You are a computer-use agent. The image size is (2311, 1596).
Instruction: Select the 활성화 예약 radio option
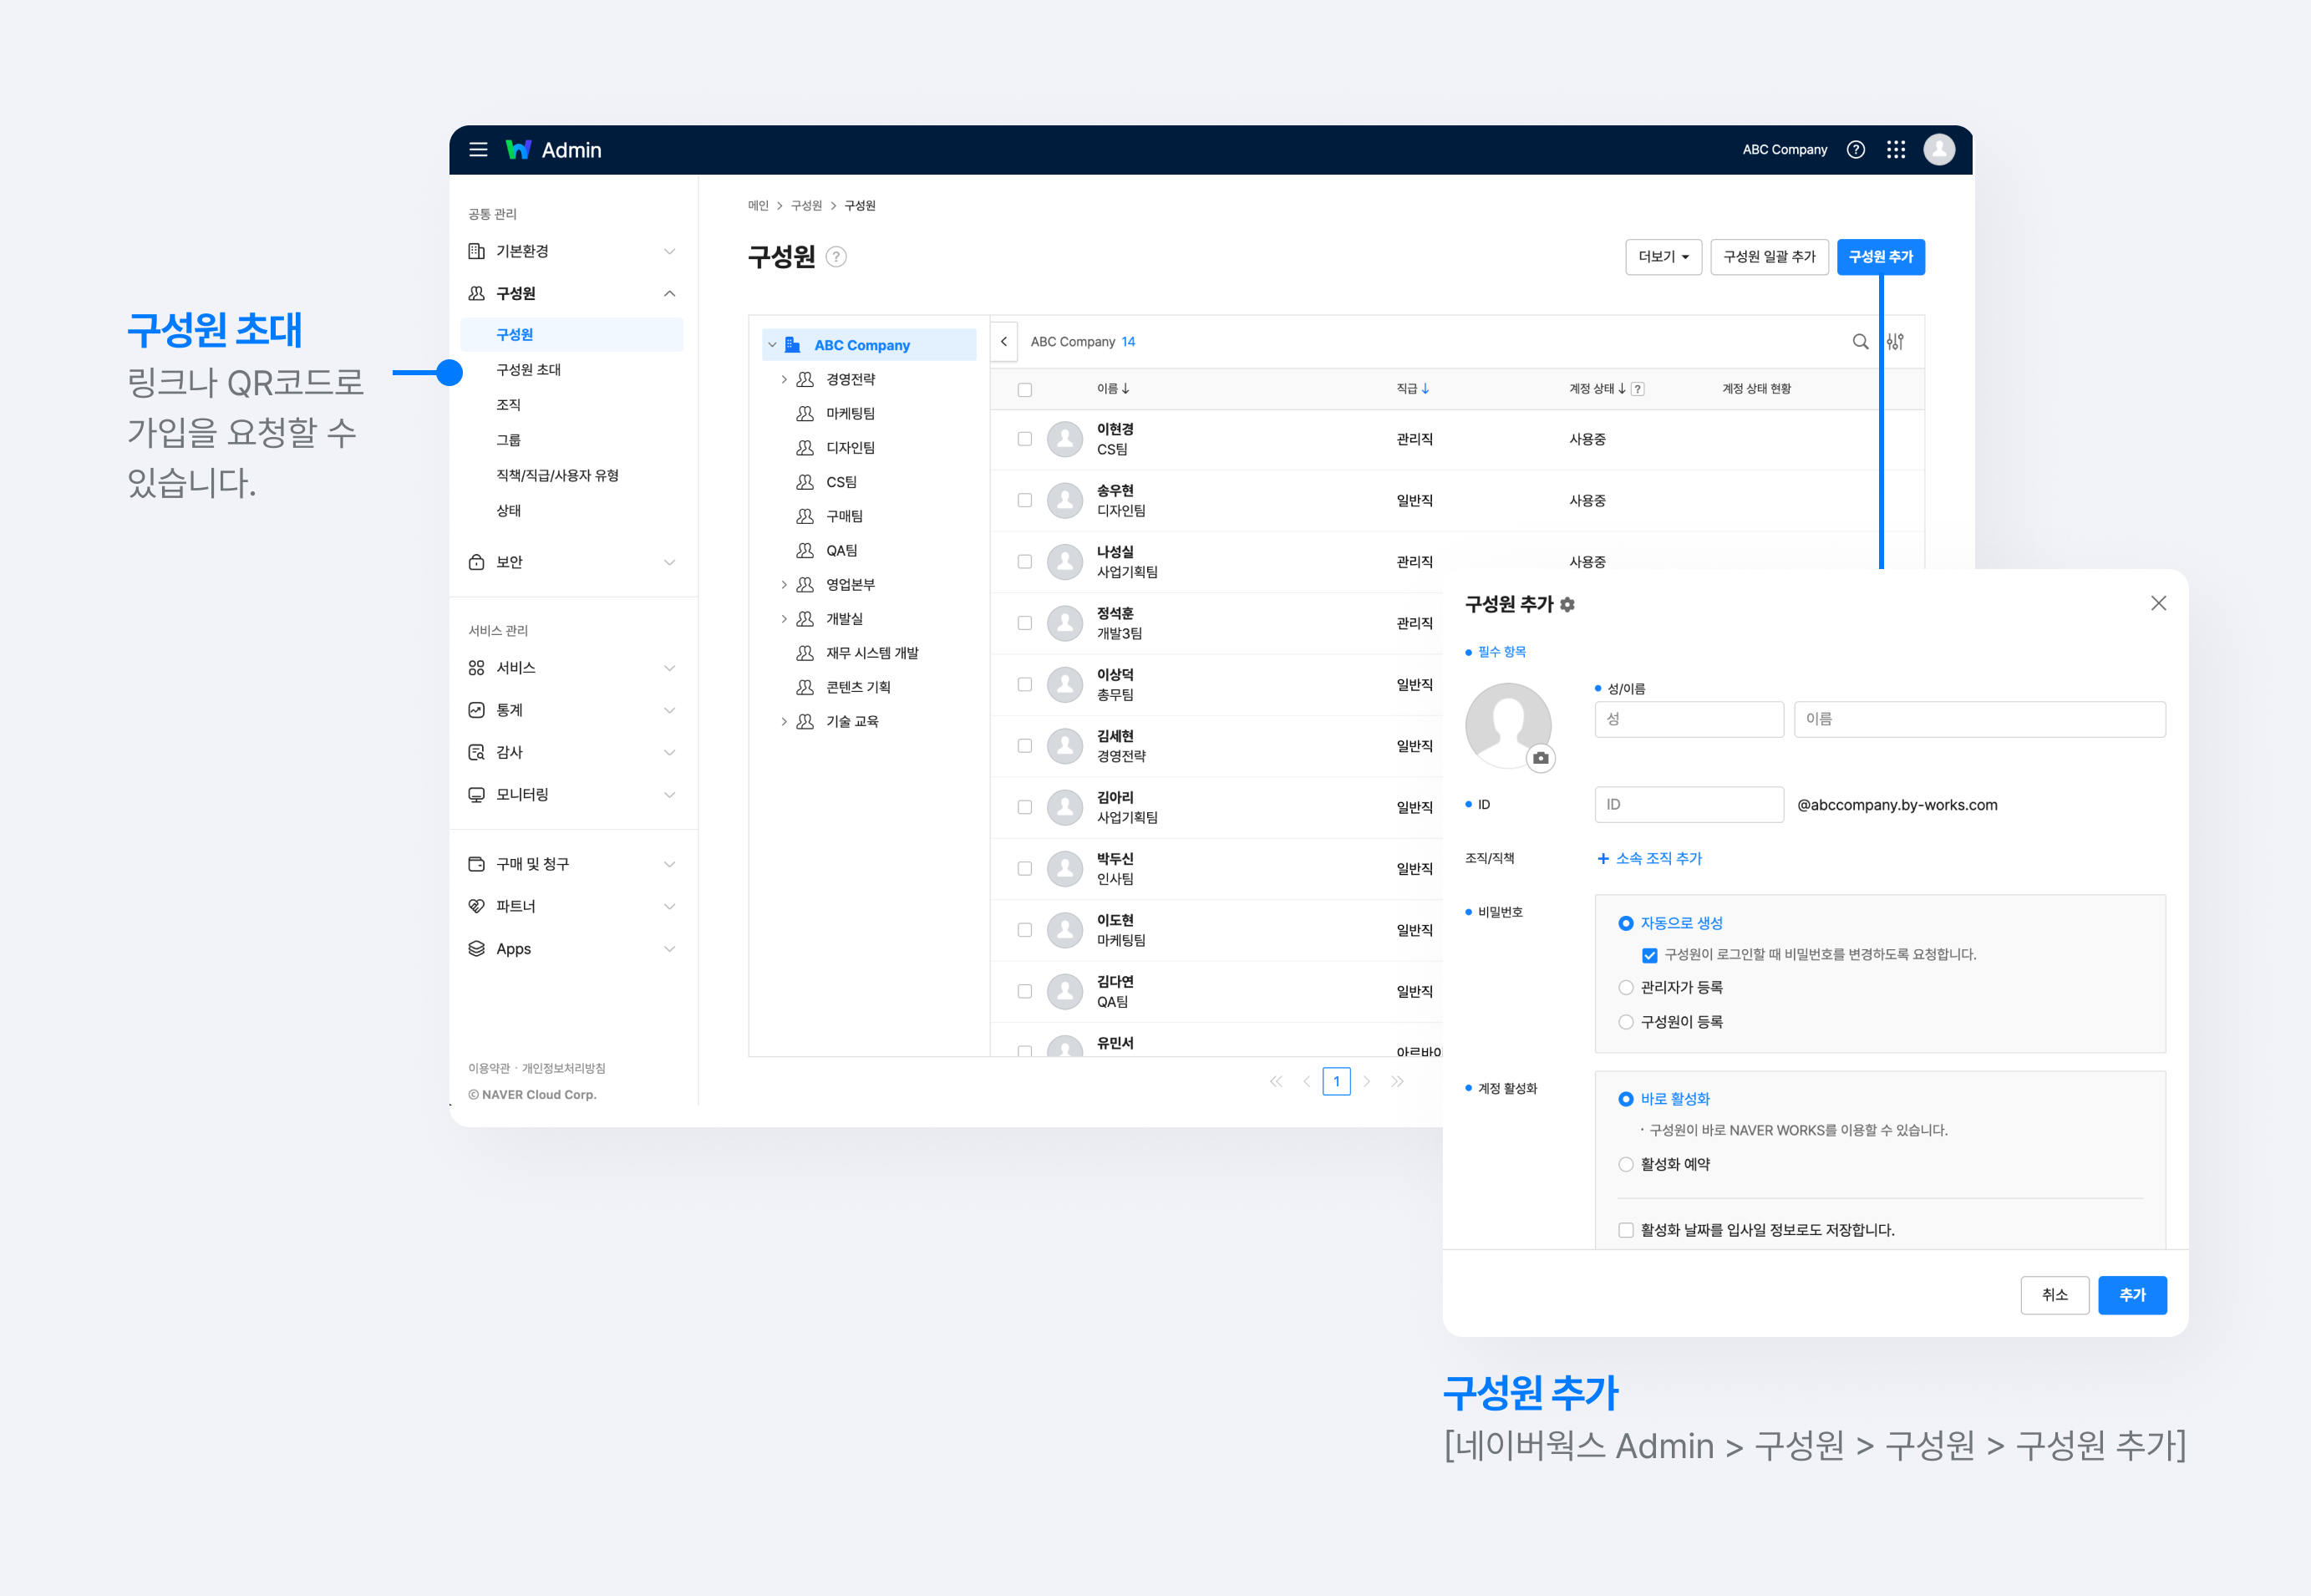tap(1626, 1165)
